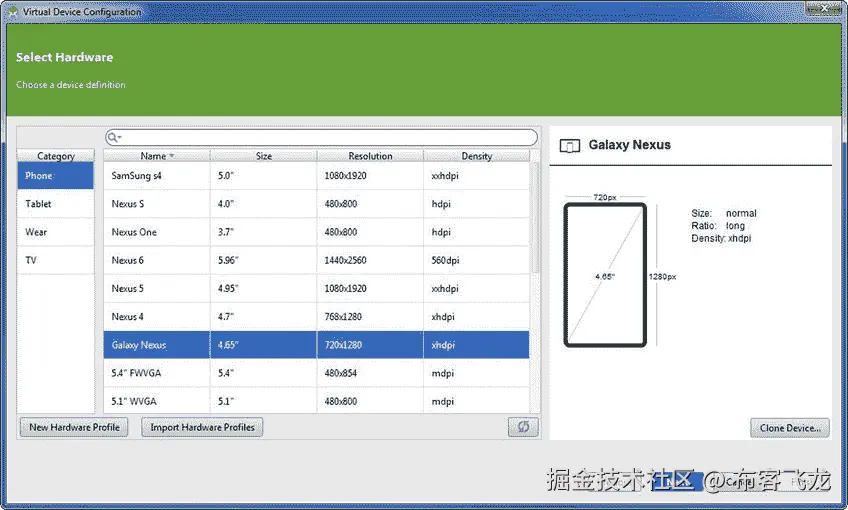This screenshot has width=848, height=510.
Task: Click the device icon beside the Galaxy Nexus title
Action: click(569, 145)
